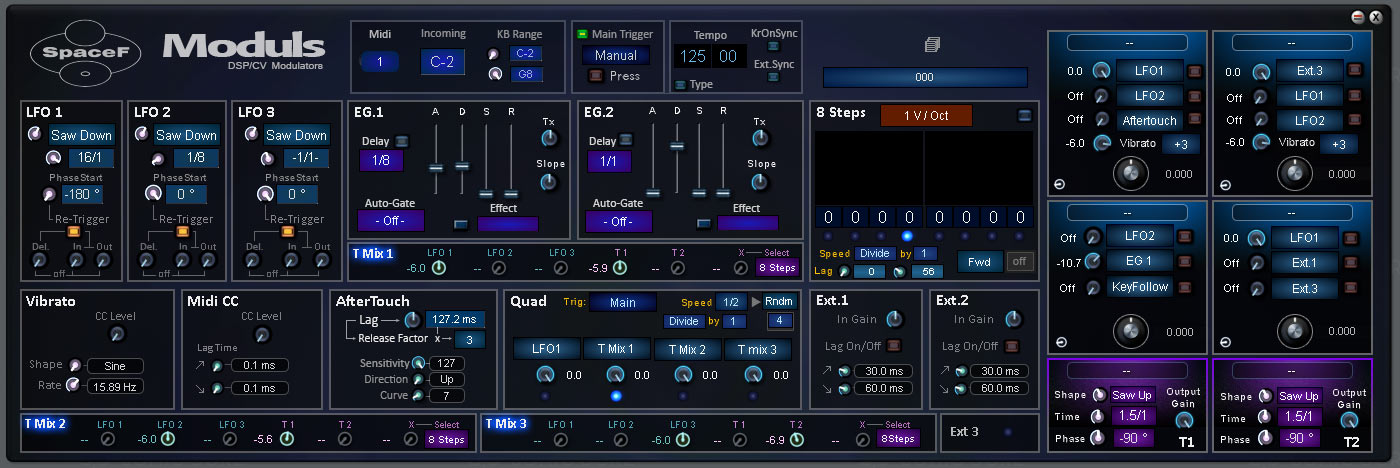Click the Quad Rndm button
The height and width of the screenshot is (468, 1400).
[778, 302]
